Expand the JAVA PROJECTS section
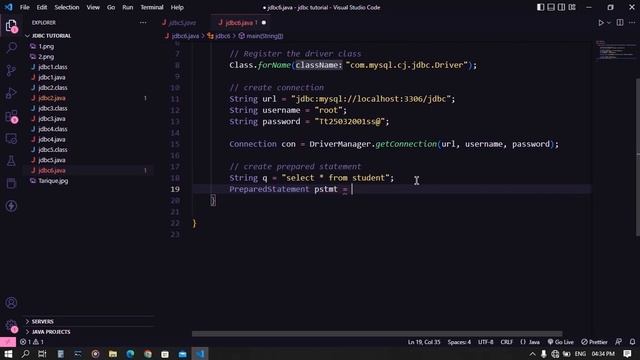640x360 pixels. (51, 332)
